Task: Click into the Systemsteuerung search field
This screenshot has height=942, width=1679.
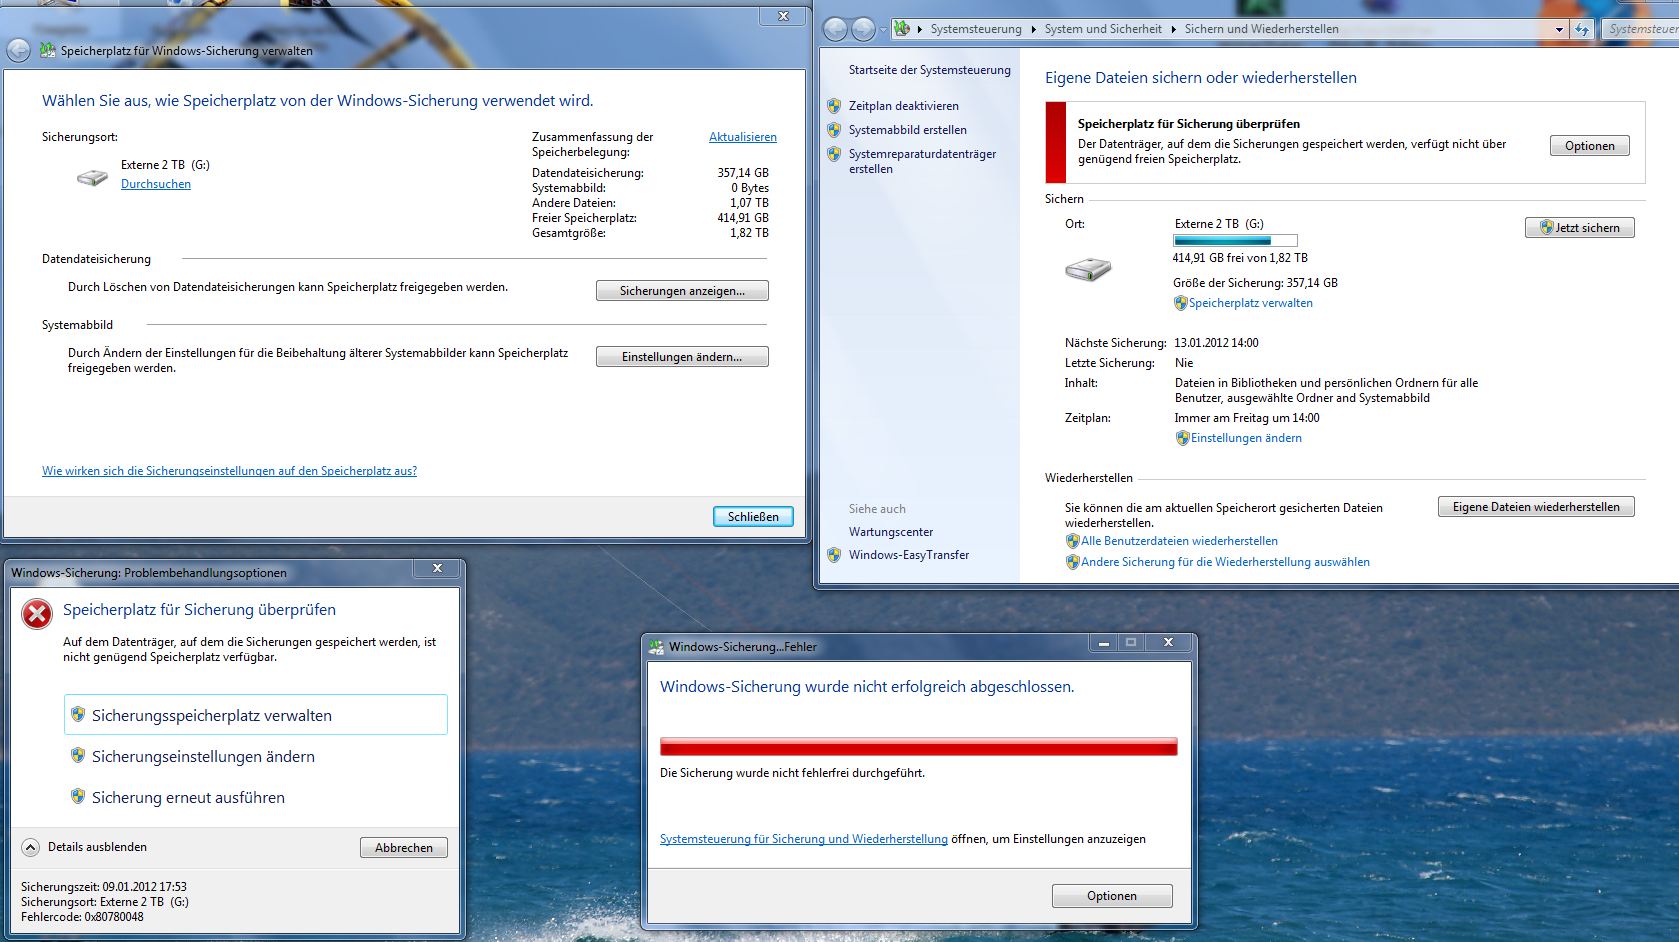Action: [1641, 29]
